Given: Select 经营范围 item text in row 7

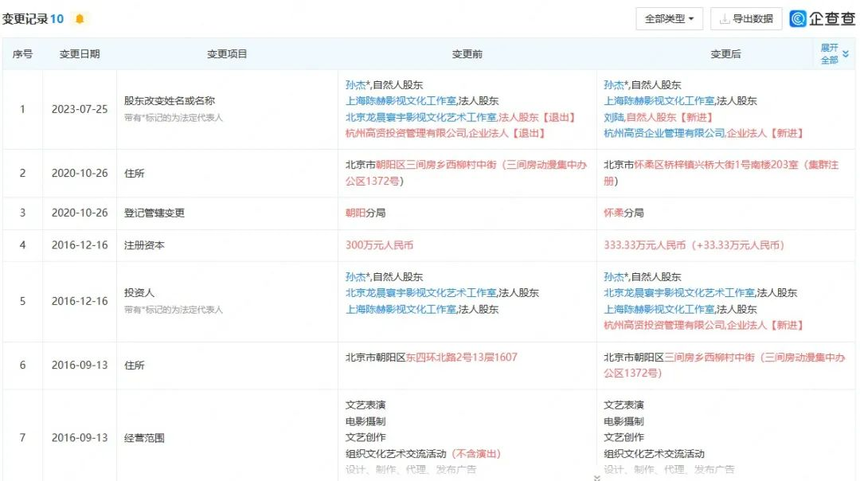Looking at the screenshot, I should [144, 438].
